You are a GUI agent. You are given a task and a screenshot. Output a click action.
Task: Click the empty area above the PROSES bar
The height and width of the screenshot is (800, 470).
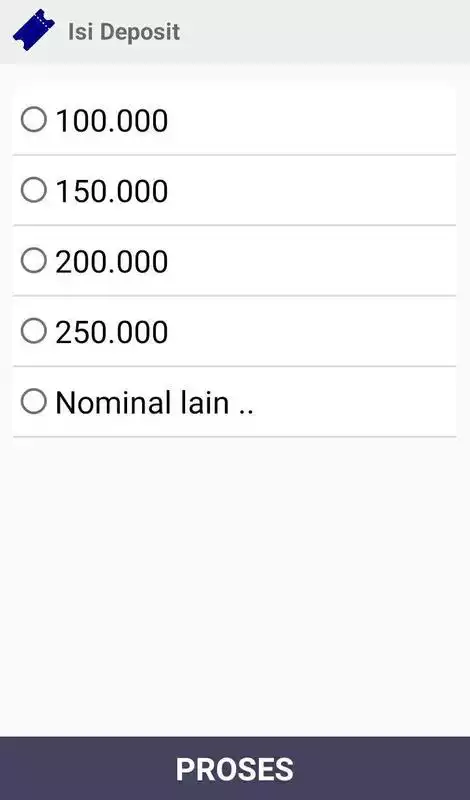(x=235, y=587)
